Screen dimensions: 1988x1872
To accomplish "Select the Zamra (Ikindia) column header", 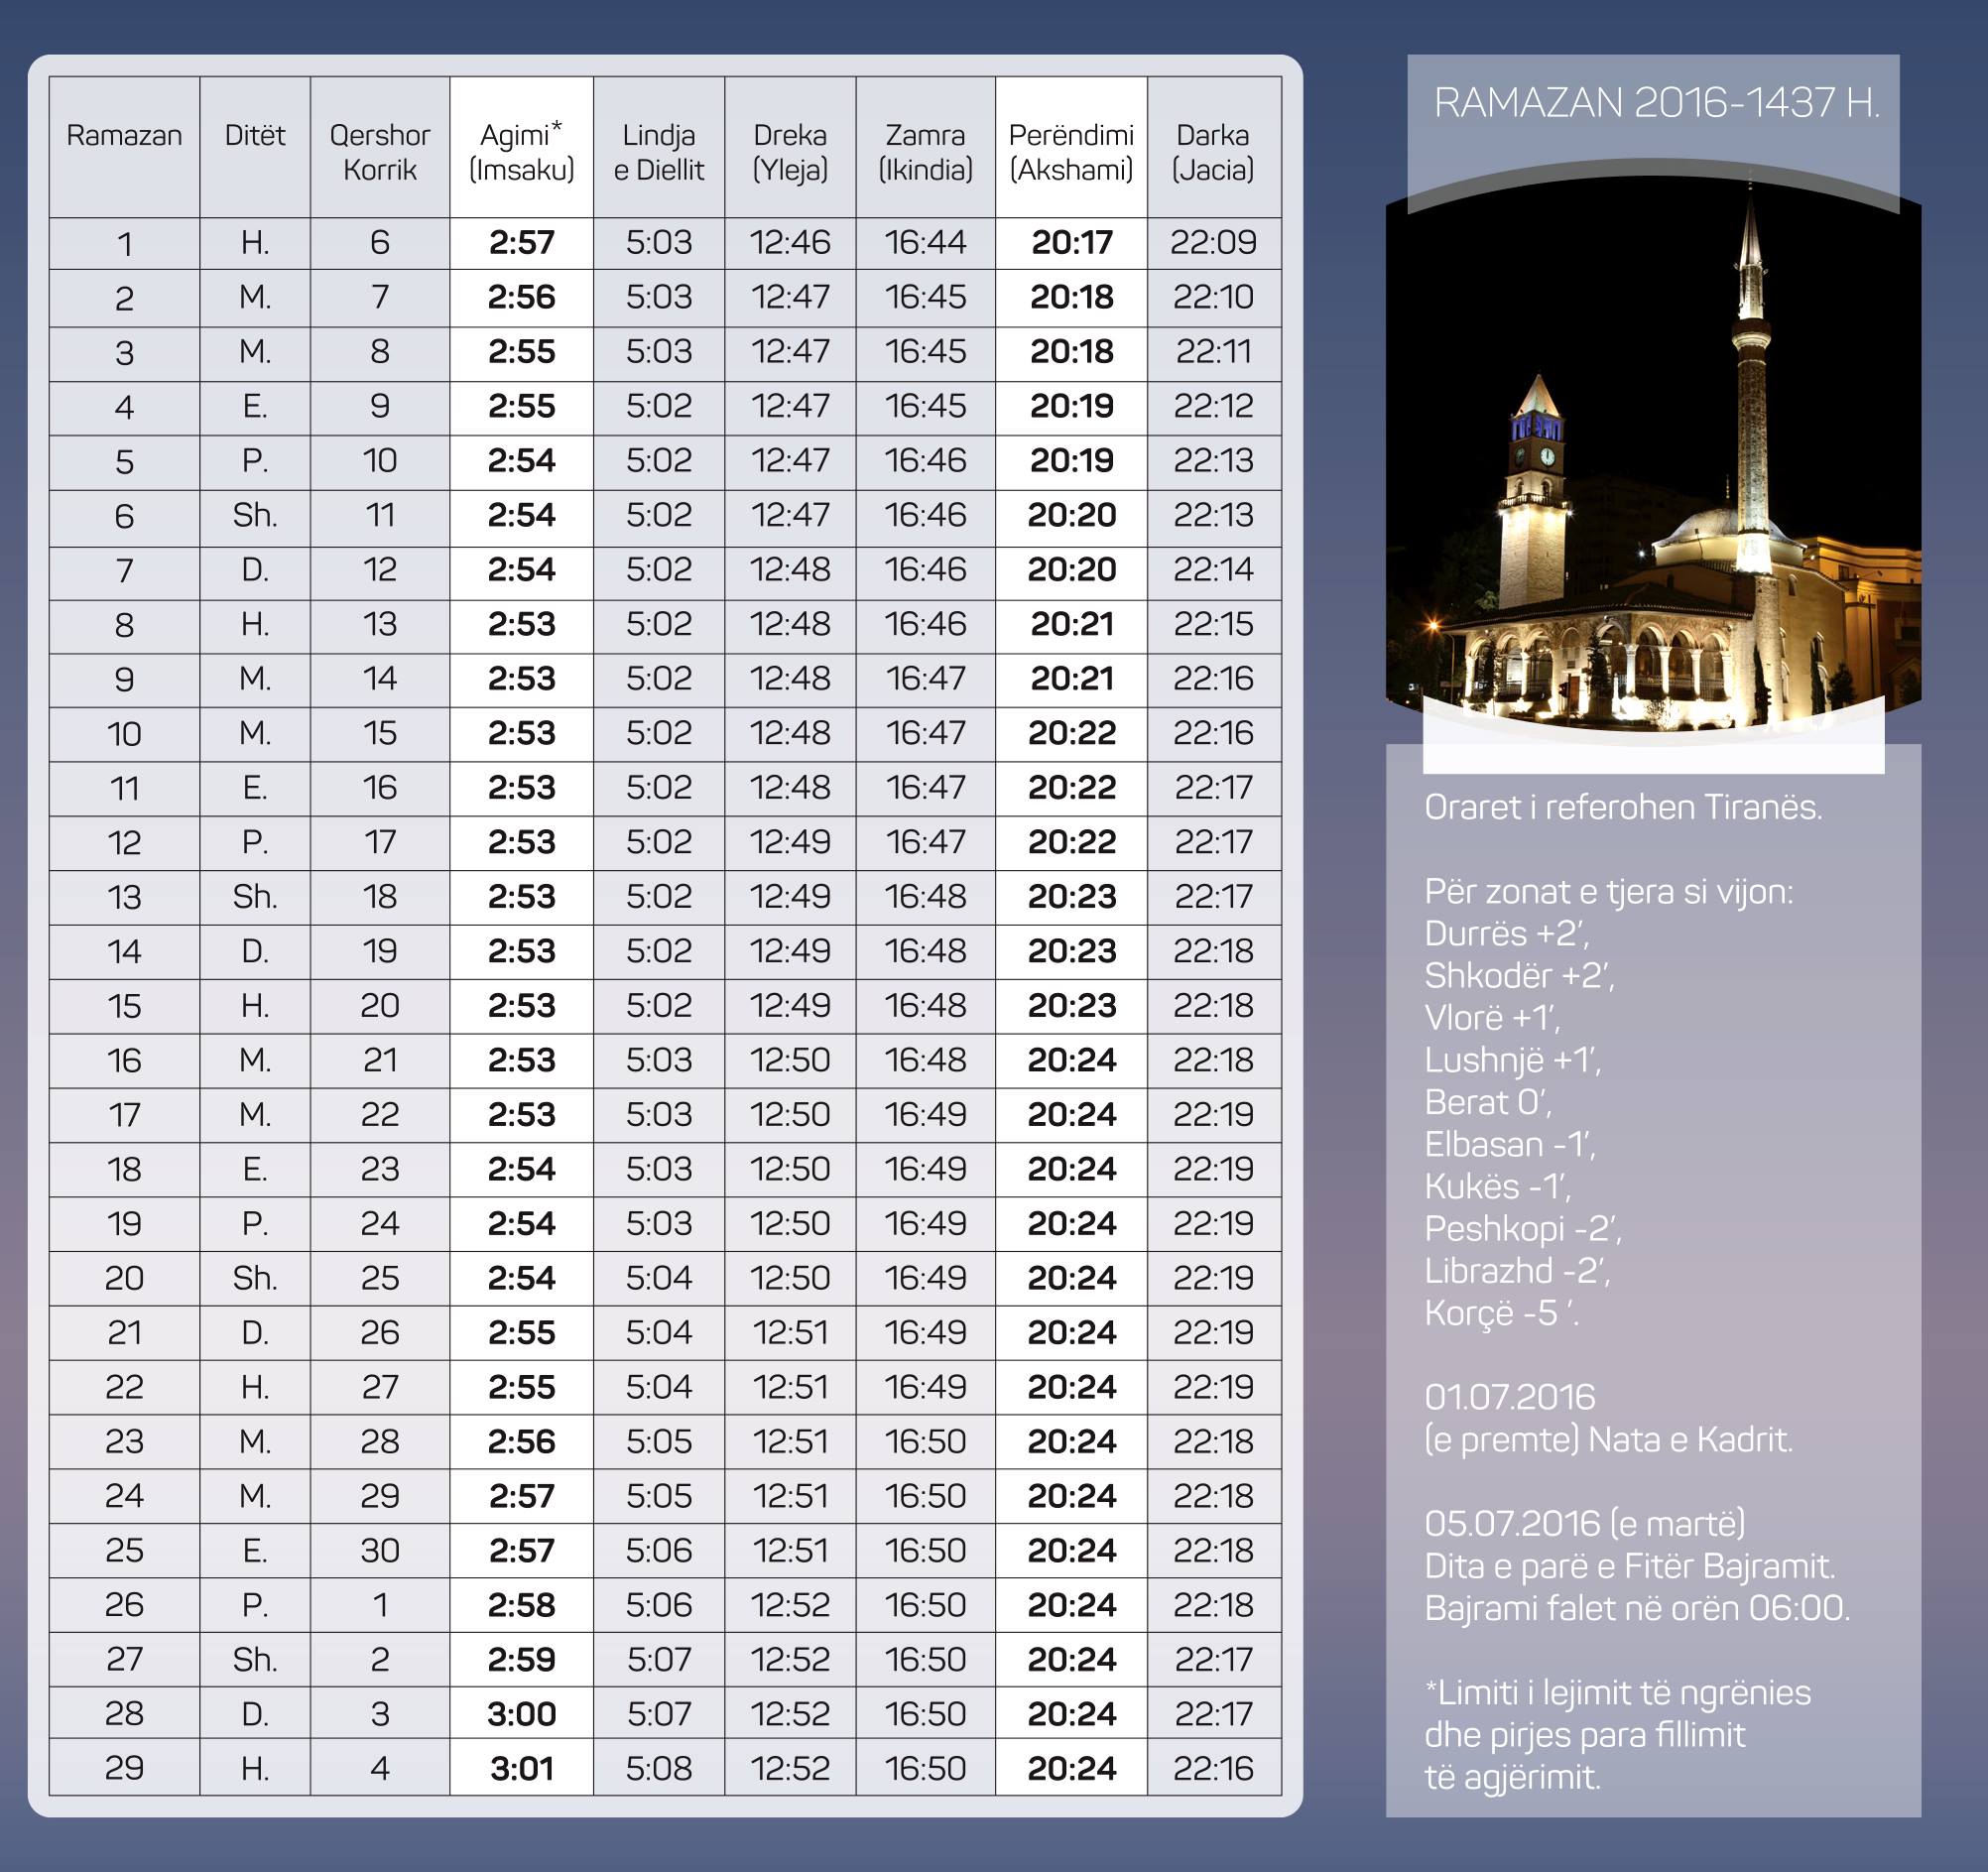I will click(925, 151).
